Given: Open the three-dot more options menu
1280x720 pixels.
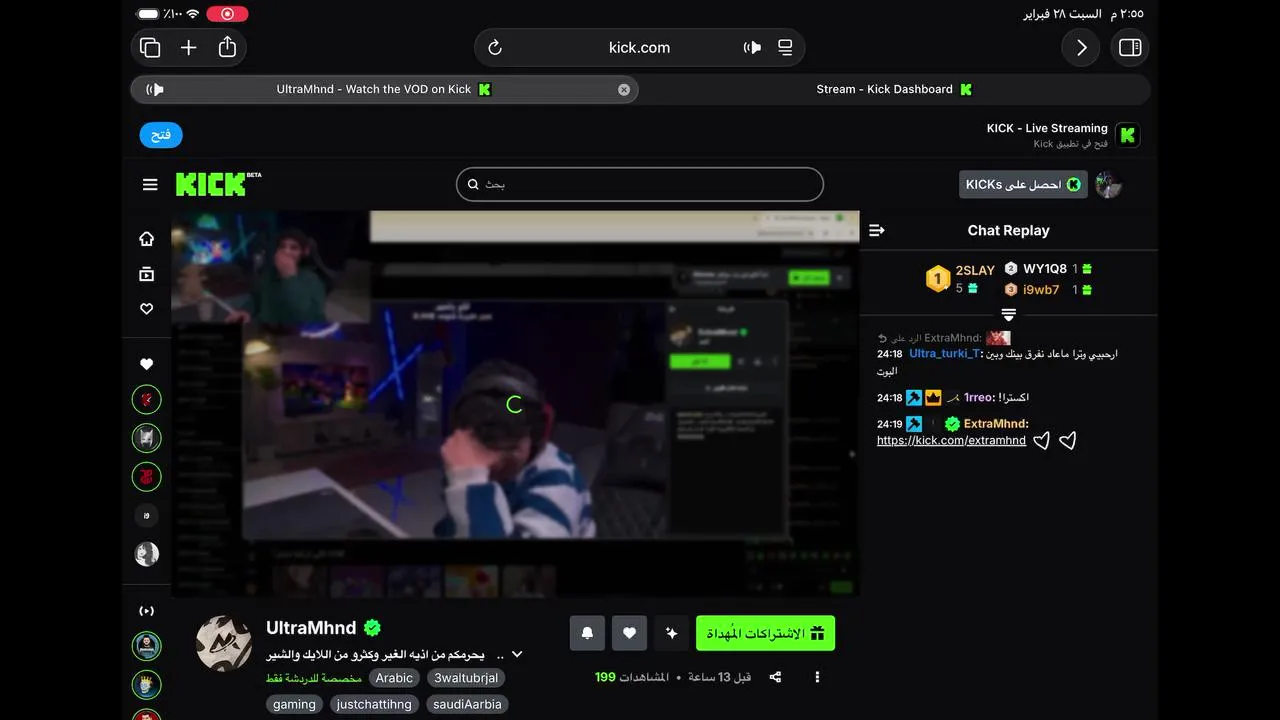Looking at the screenshot, I should (x=817, y=677).
